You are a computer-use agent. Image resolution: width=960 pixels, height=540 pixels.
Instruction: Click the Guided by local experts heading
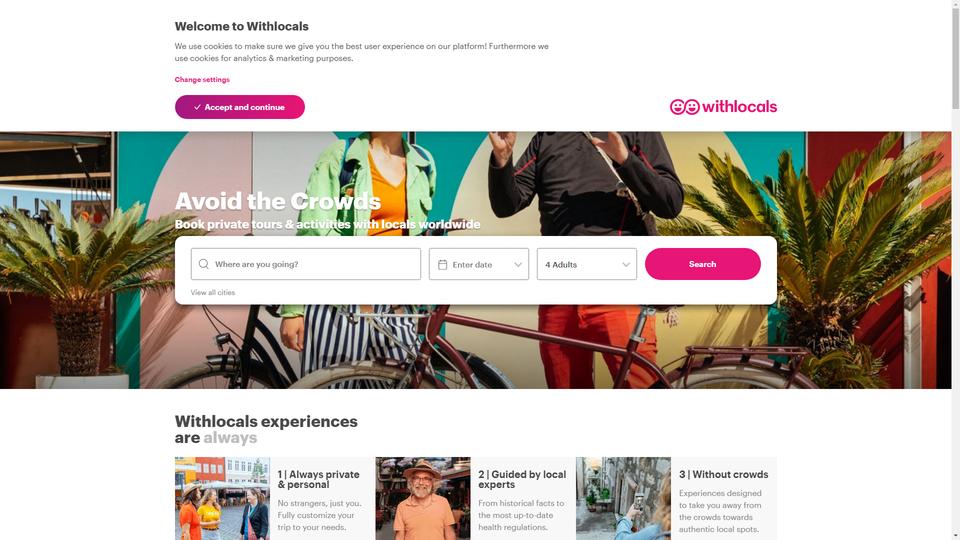(522, 479)
